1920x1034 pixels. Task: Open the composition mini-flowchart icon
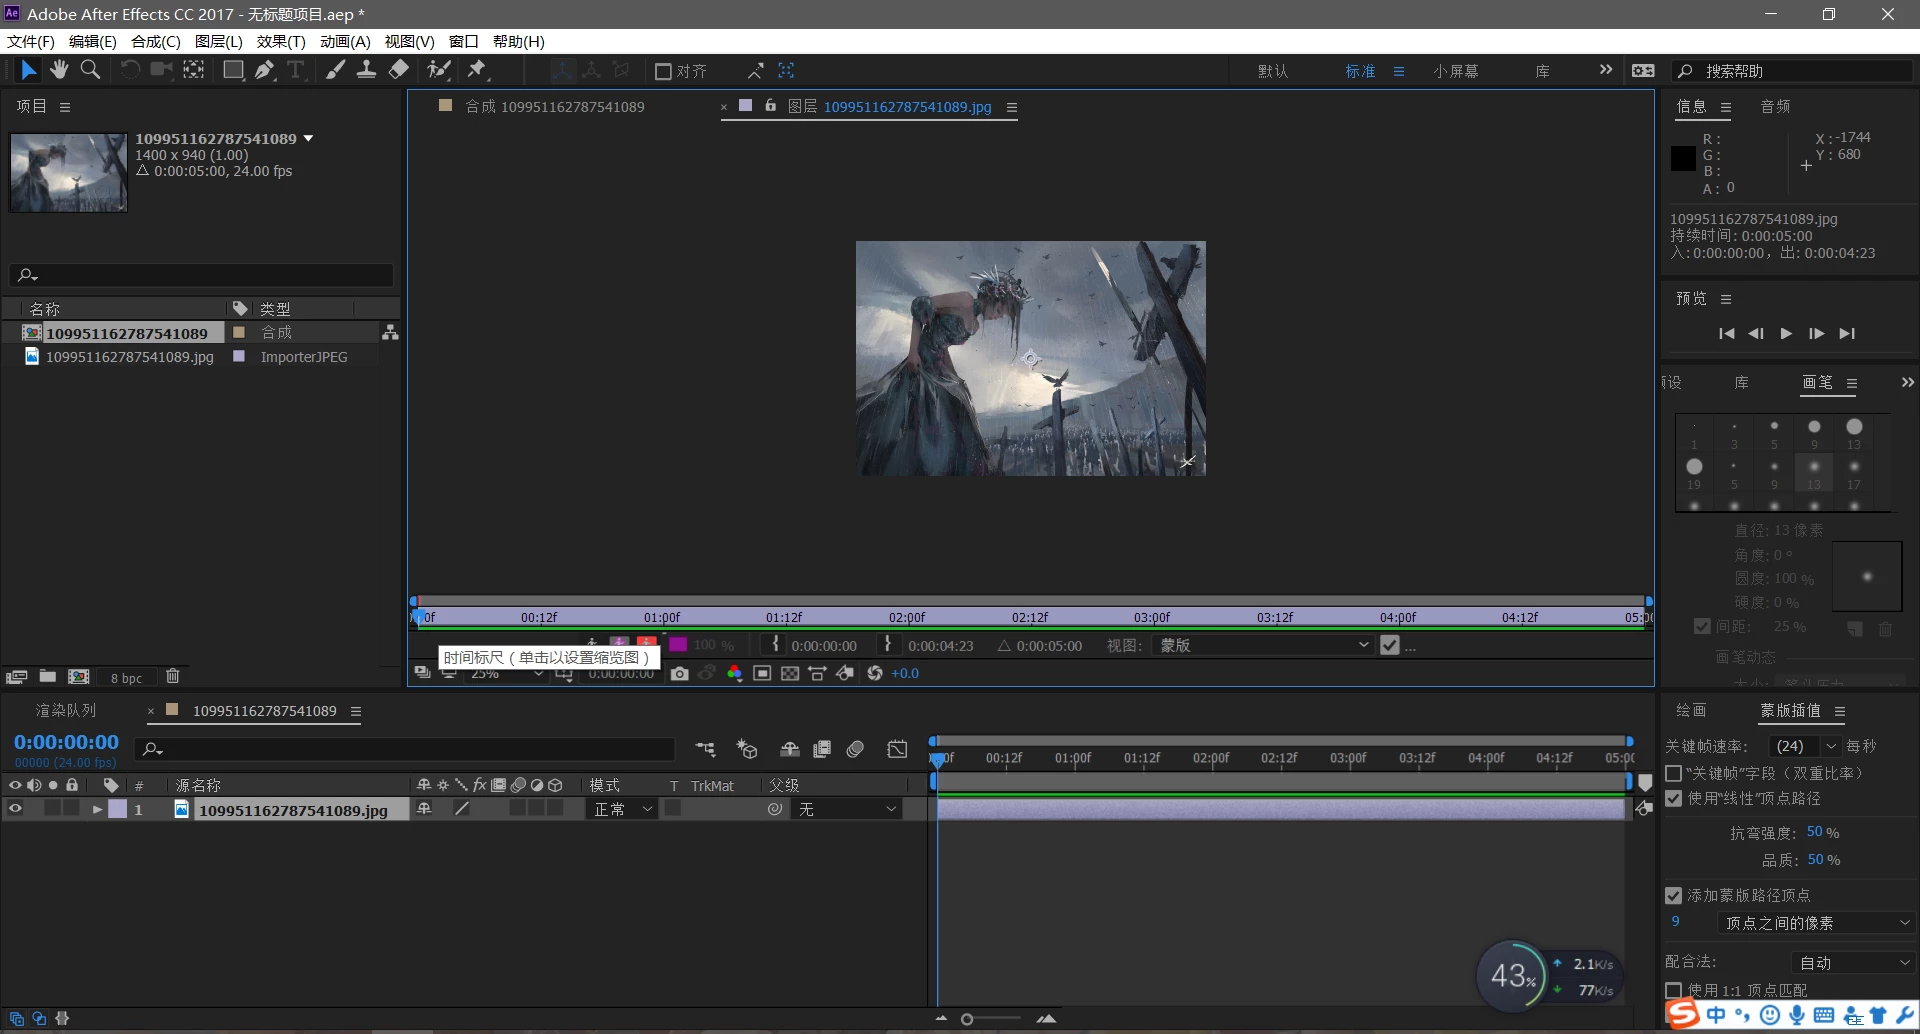(x=705, y=749)
